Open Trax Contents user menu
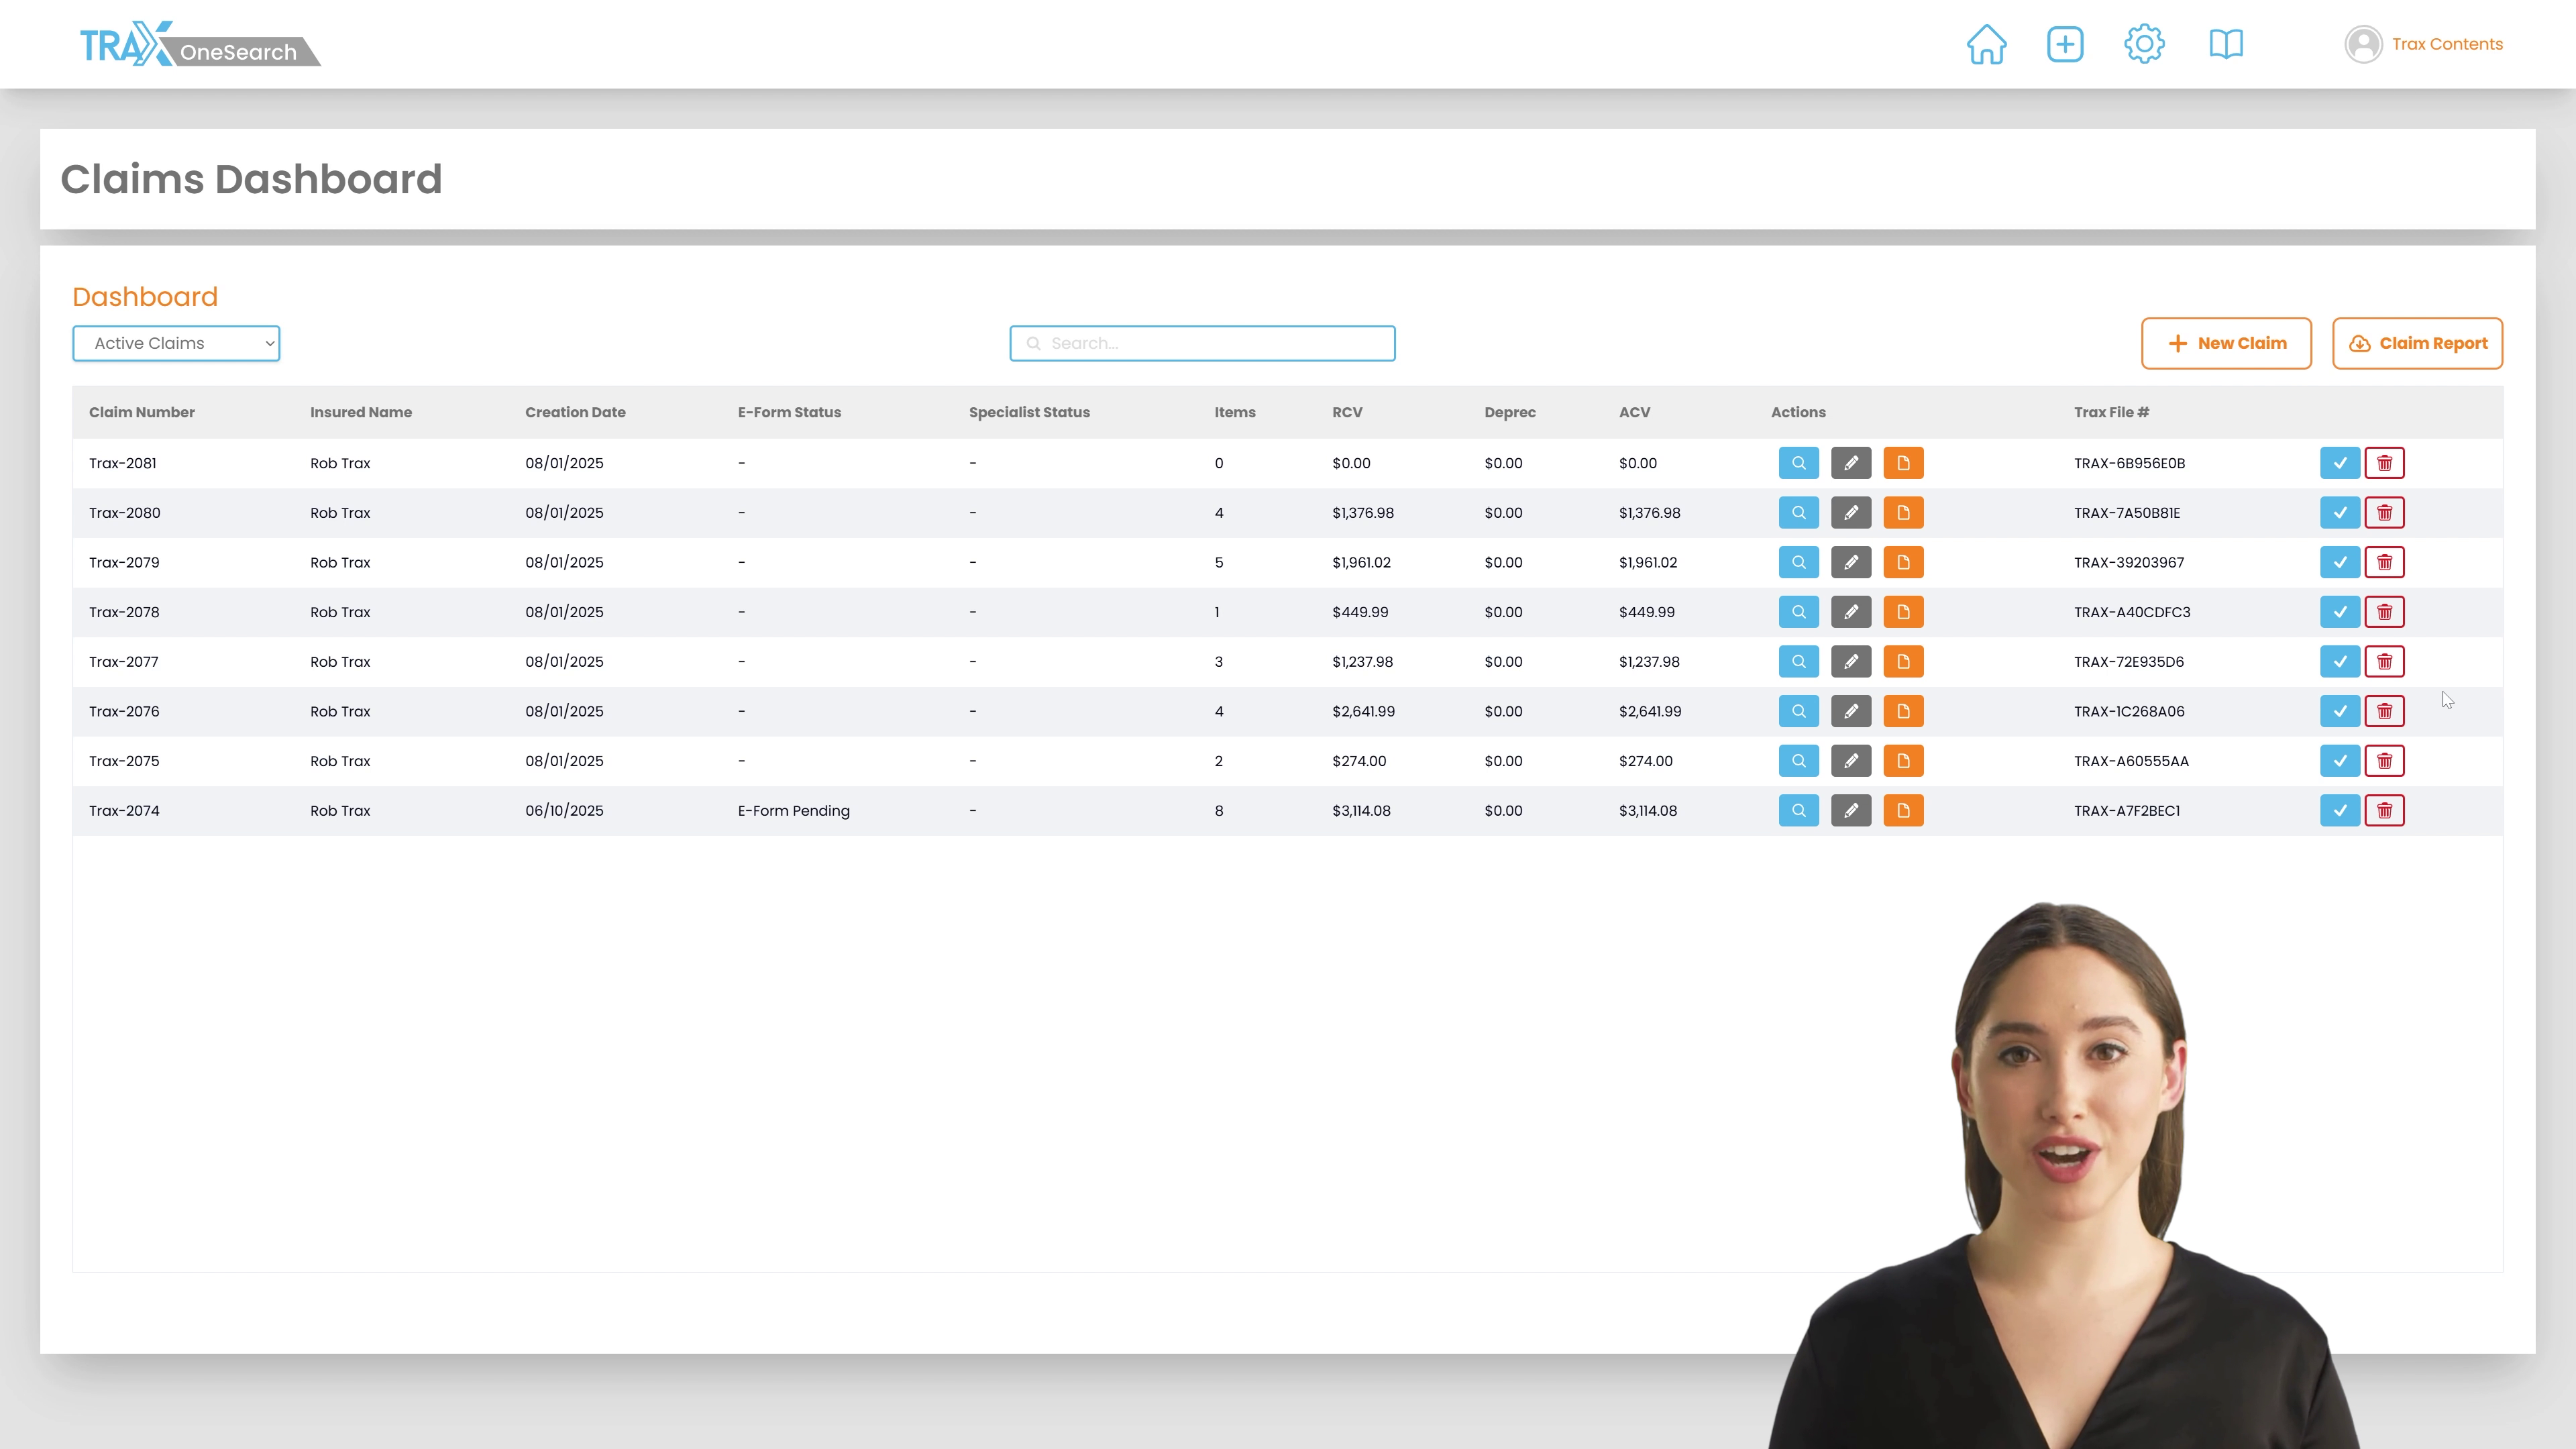The width and height of the screenshot is (2576, 1449). (2424, 44)
